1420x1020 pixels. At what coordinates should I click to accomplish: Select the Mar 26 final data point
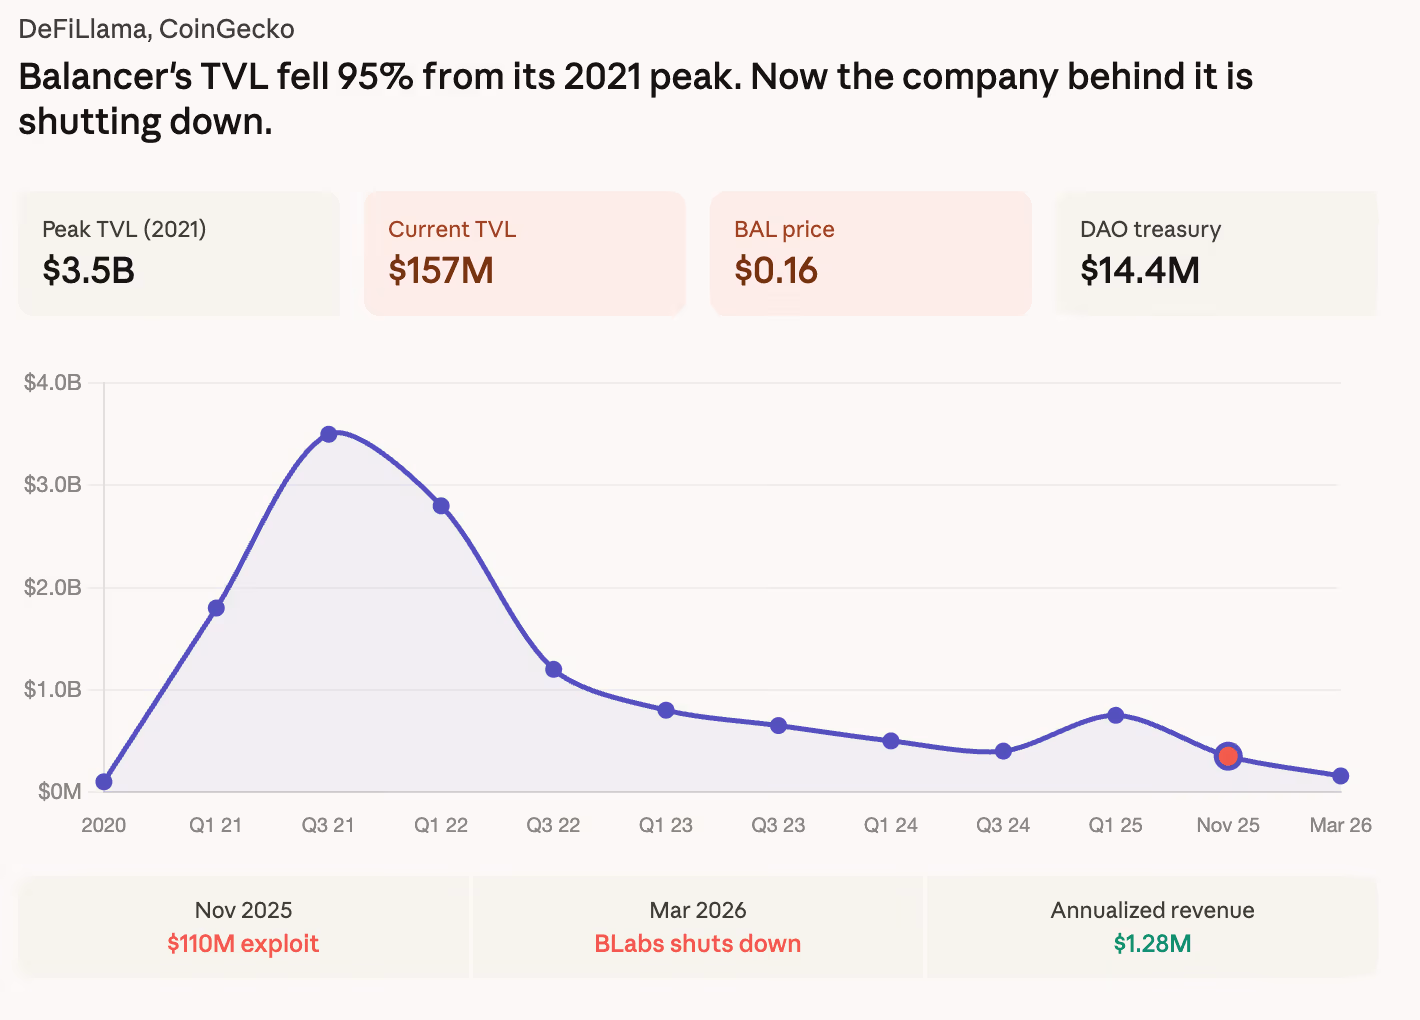[x=1341, y=776]
